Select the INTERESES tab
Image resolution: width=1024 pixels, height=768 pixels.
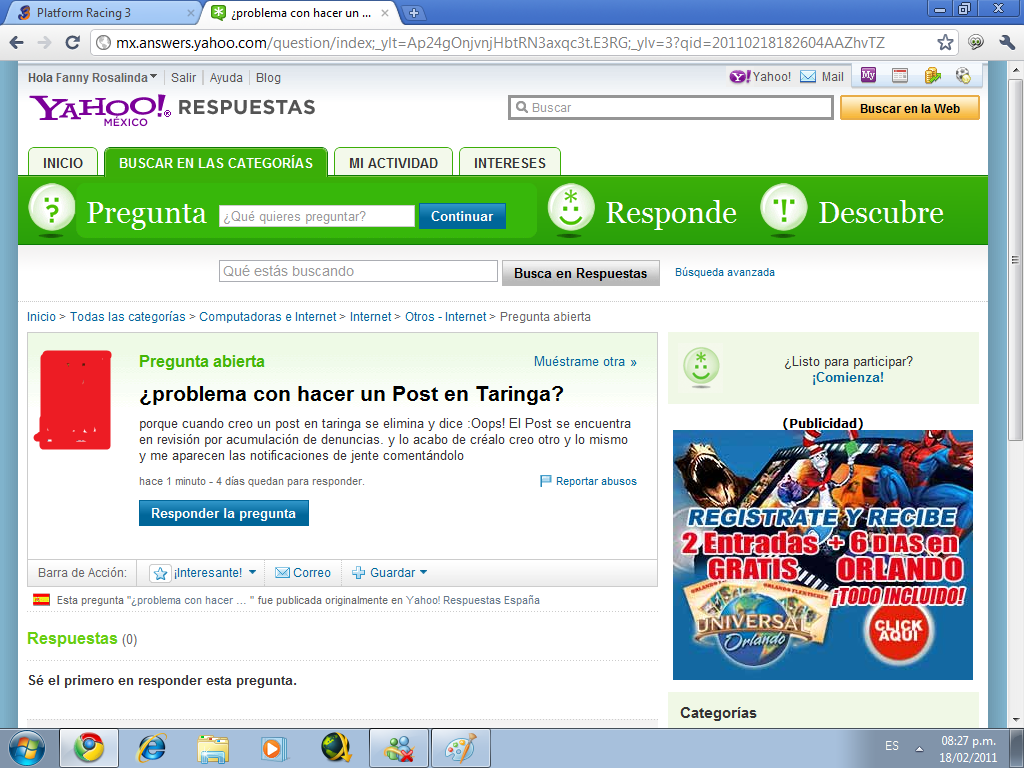point(509,163)
